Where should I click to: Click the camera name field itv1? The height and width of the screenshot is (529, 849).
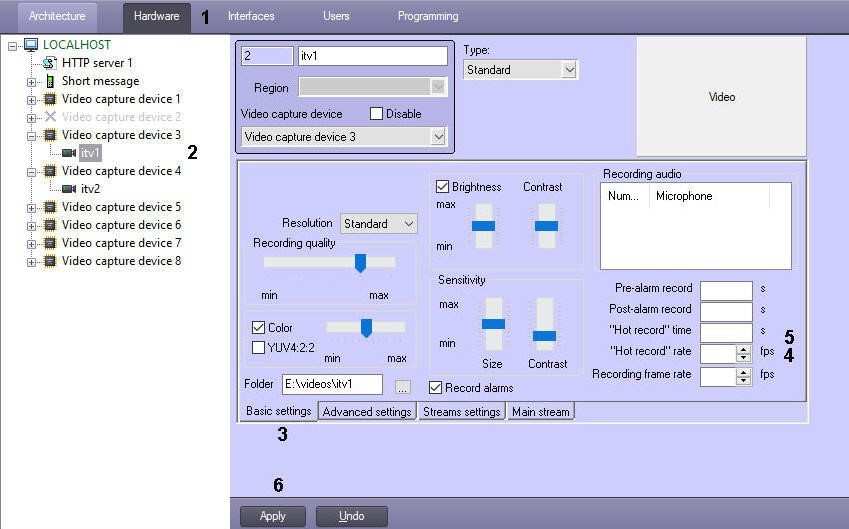(x=373, y=56)
